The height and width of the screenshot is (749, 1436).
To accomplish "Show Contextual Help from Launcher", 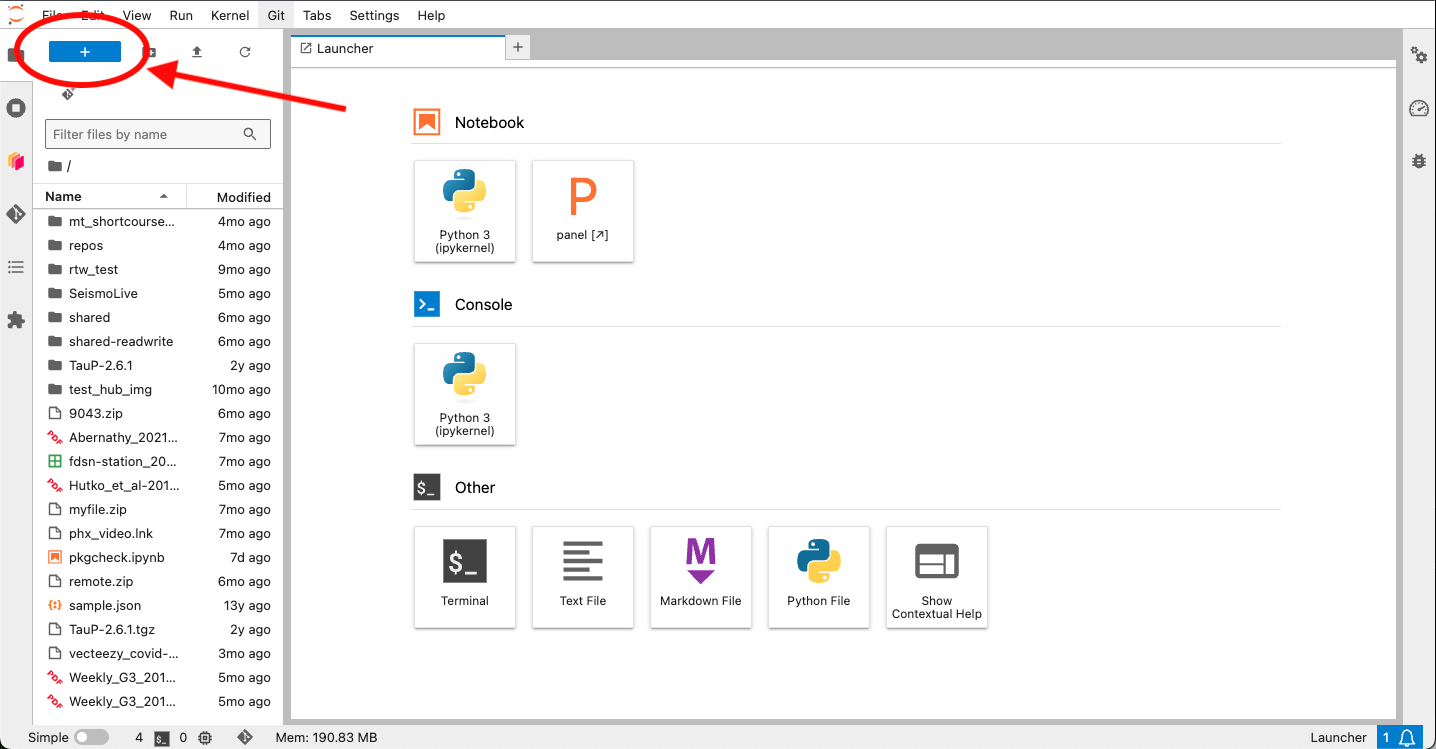I will pyautogui.click(x=937, y=577).
